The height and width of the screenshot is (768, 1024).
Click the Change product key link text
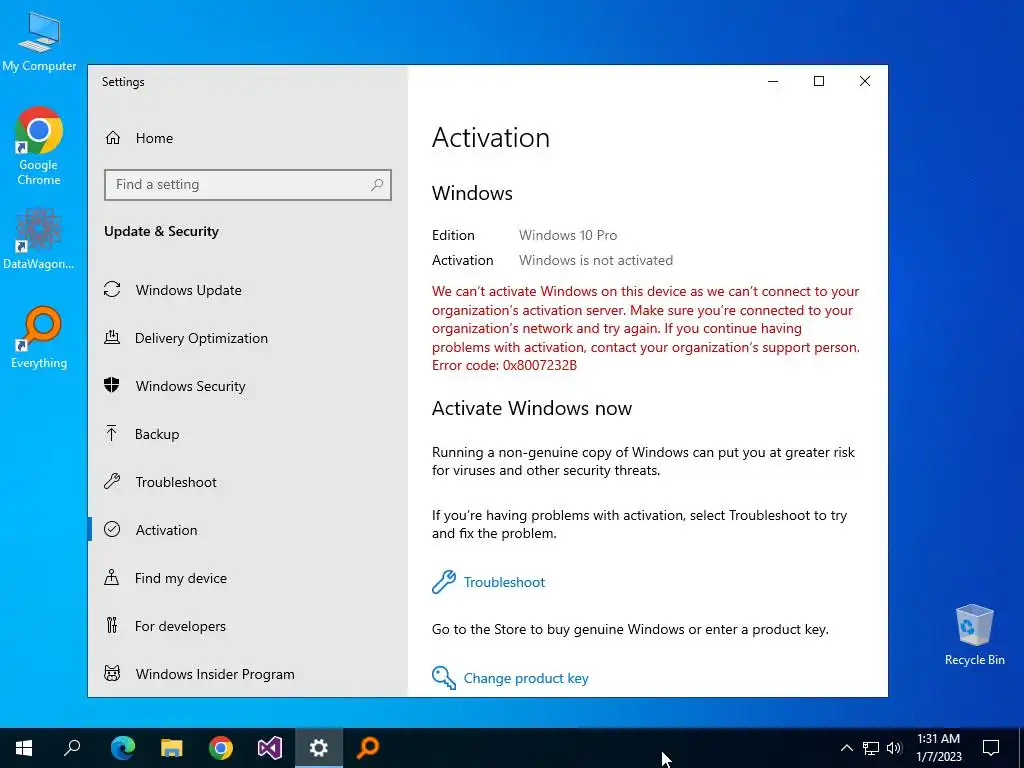(526, 678)
